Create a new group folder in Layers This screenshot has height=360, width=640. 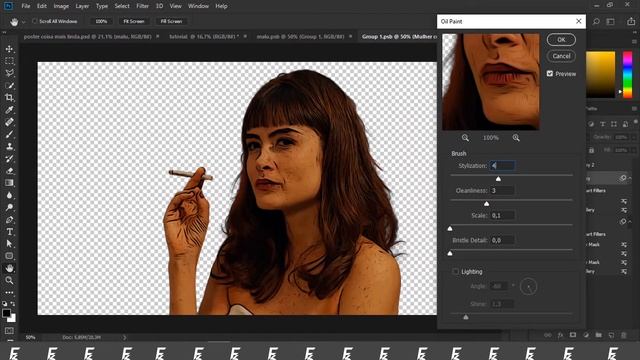(x=598, y=335)
